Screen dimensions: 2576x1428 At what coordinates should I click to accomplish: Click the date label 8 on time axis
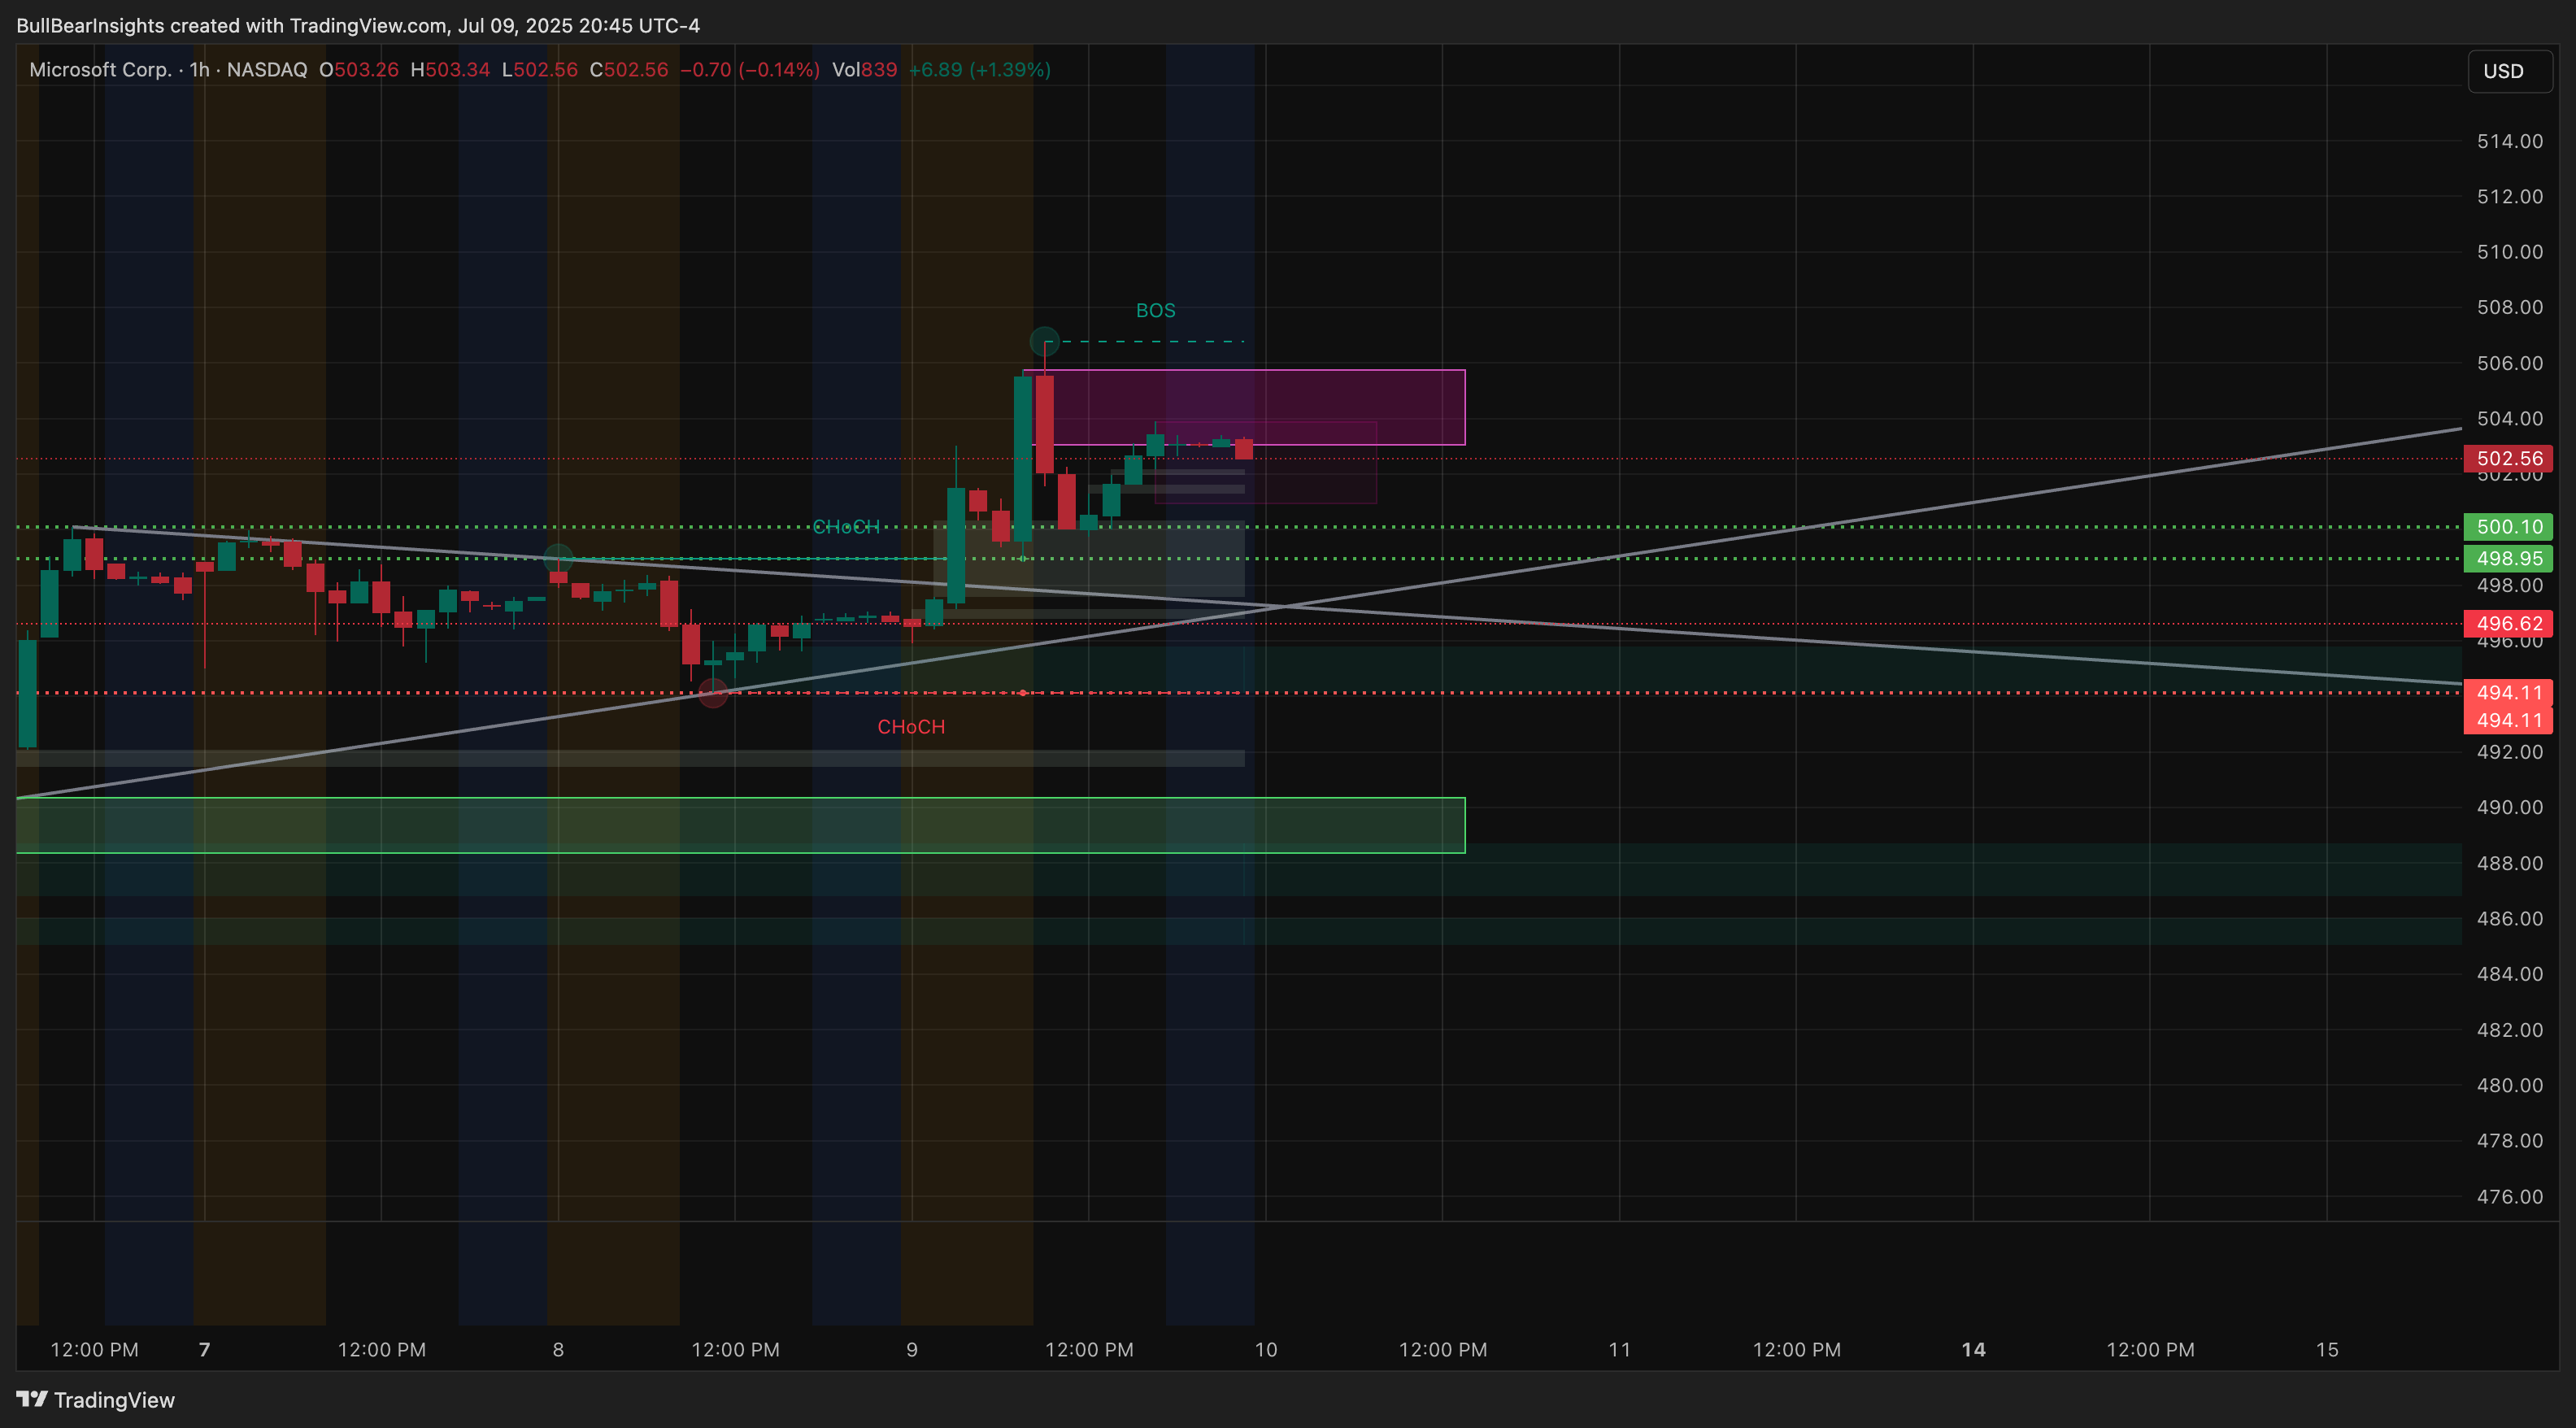[558, 1350]
